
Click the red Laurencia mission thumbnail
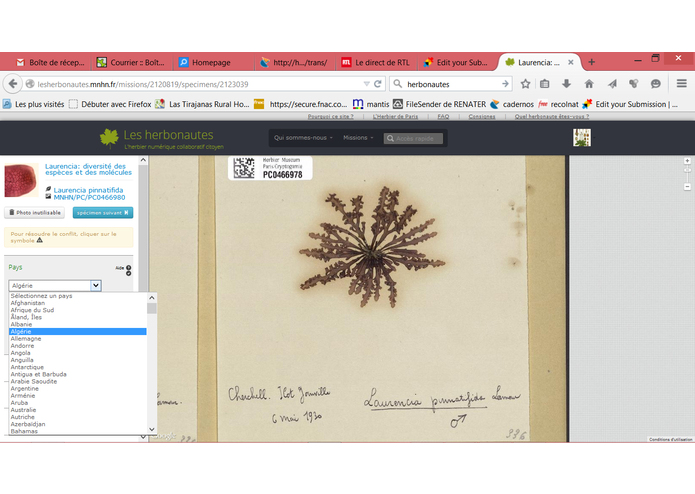coord(21,180)
